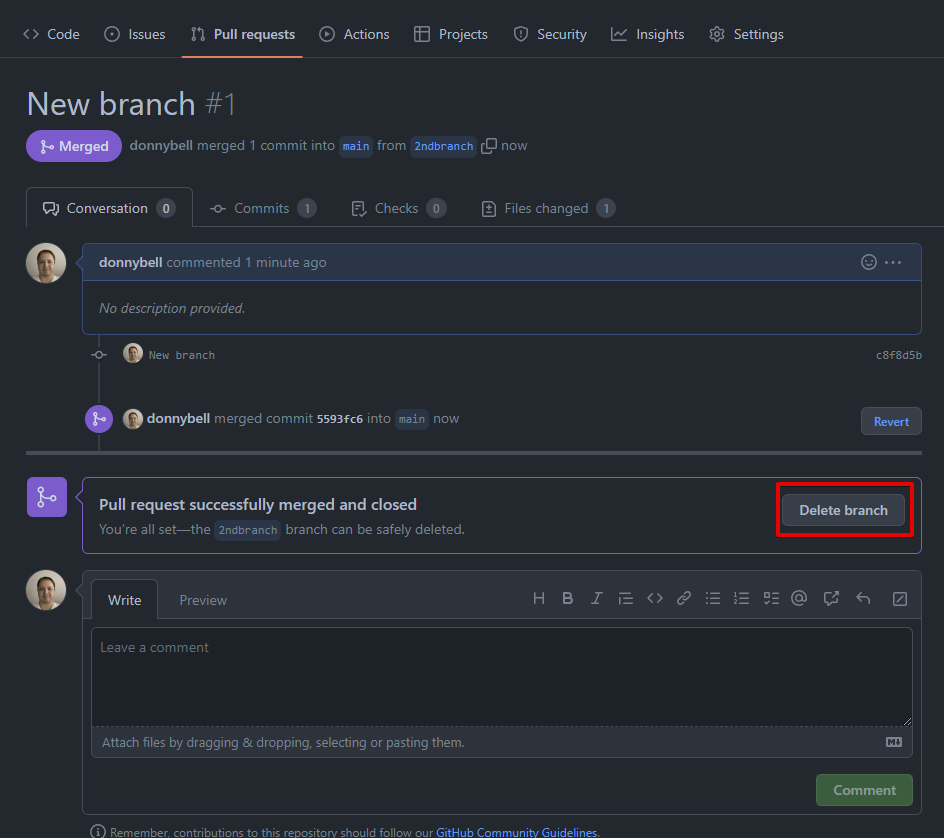Screen dimensions: 944x838
Task: Apply italic formatting to the comment
Action: [x=596, y=597]
